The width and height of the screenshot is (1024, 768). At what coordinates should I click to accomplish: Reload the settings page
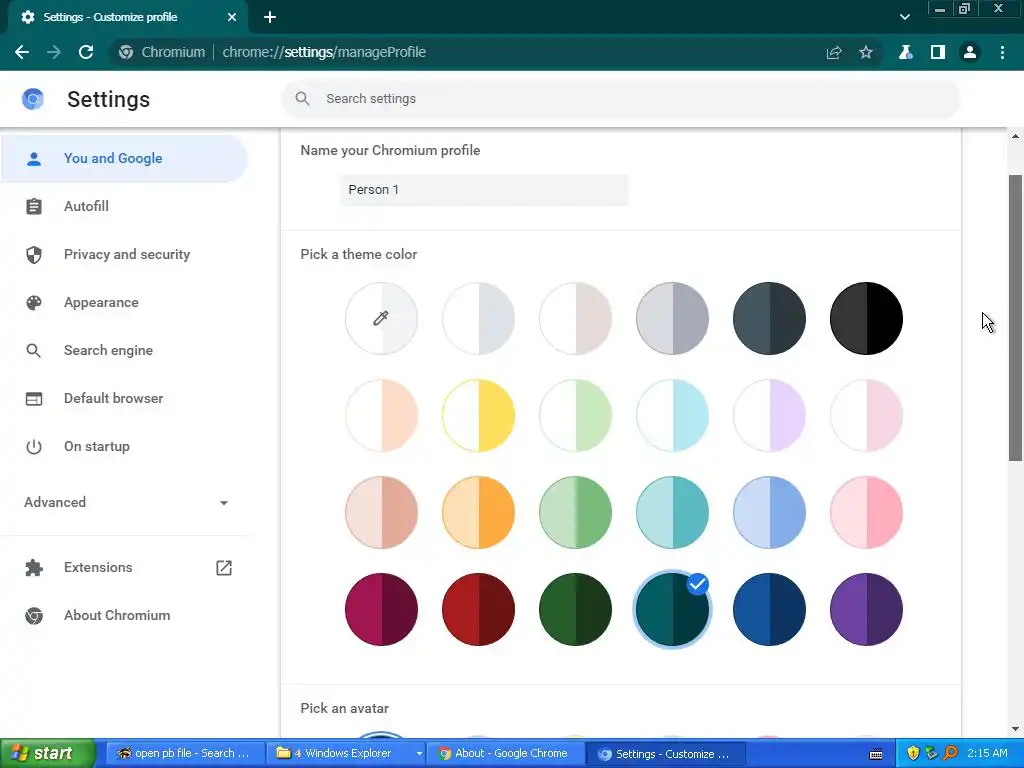(x=86, y=52)
